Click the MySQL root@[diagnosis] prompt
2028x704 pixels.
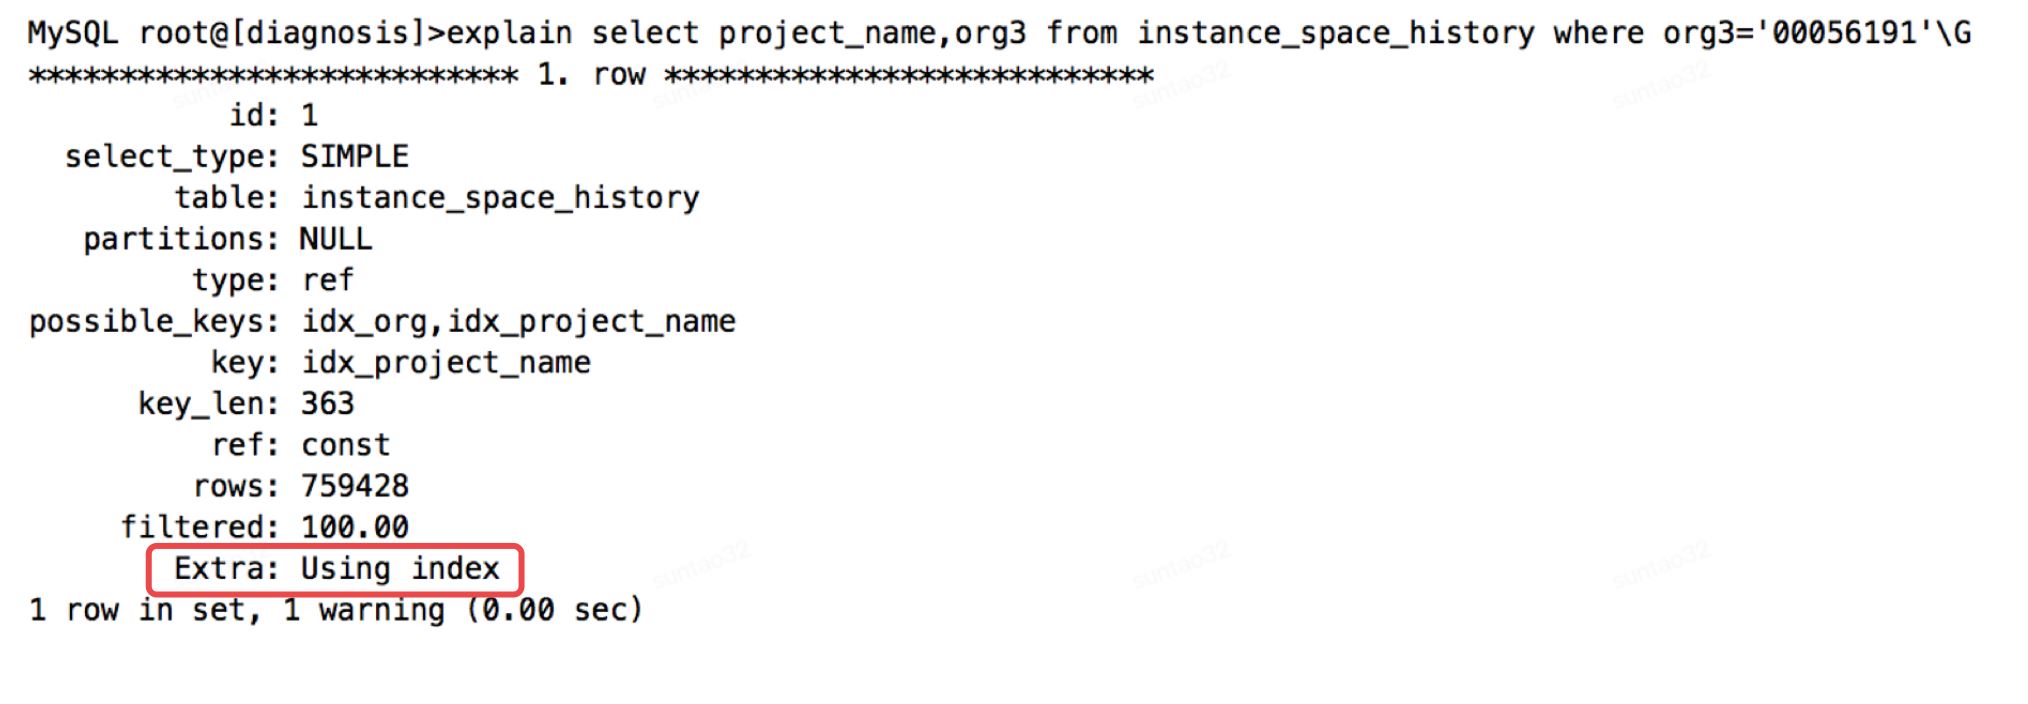(226, 33)
